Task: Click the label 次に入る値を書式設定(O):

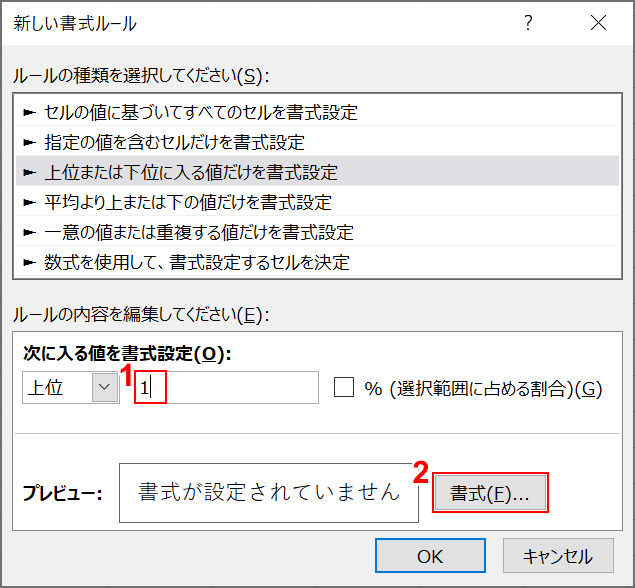Action: pos(127,354)
